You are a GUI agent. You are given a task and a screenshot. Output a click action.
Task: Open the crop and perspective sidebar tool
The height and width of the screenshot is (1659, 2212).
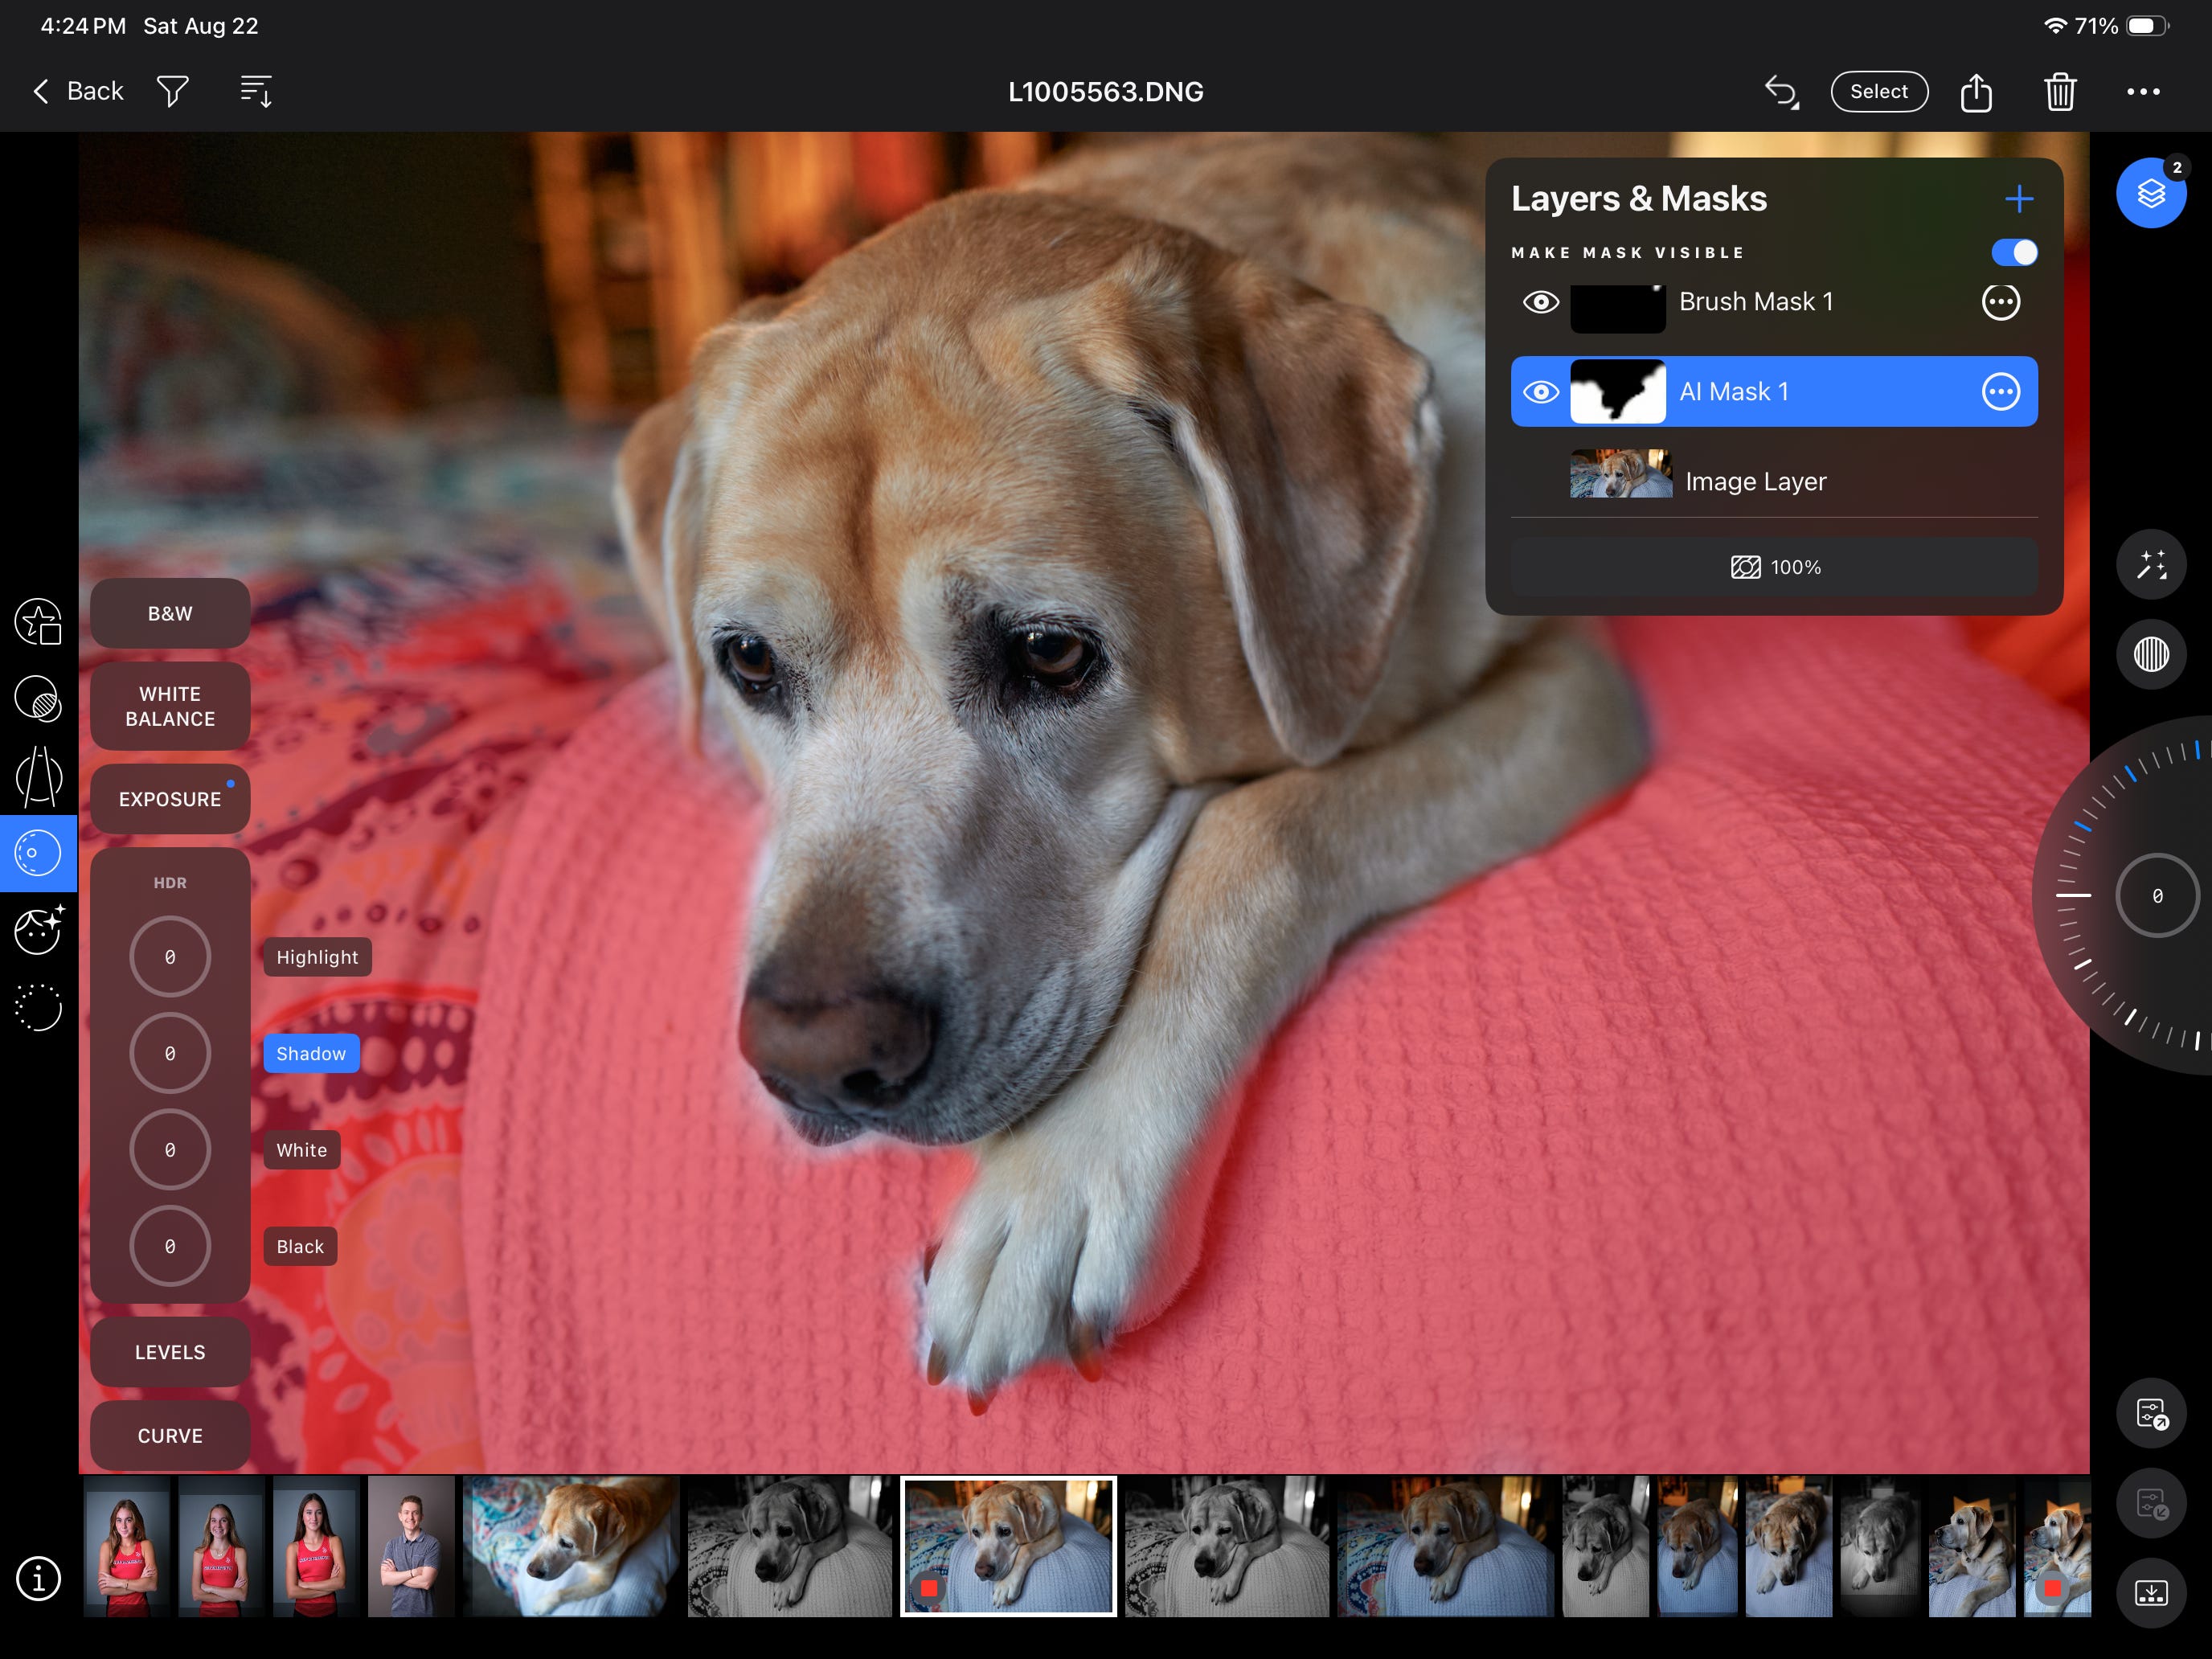pyautogui.click(x=38, y=776)
